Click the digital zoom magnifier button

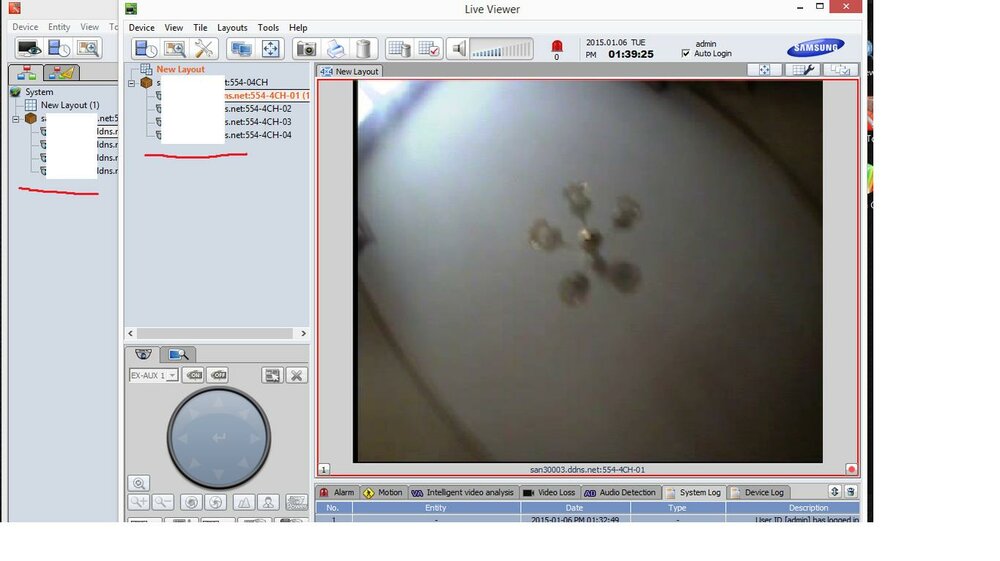pos(138,483)
